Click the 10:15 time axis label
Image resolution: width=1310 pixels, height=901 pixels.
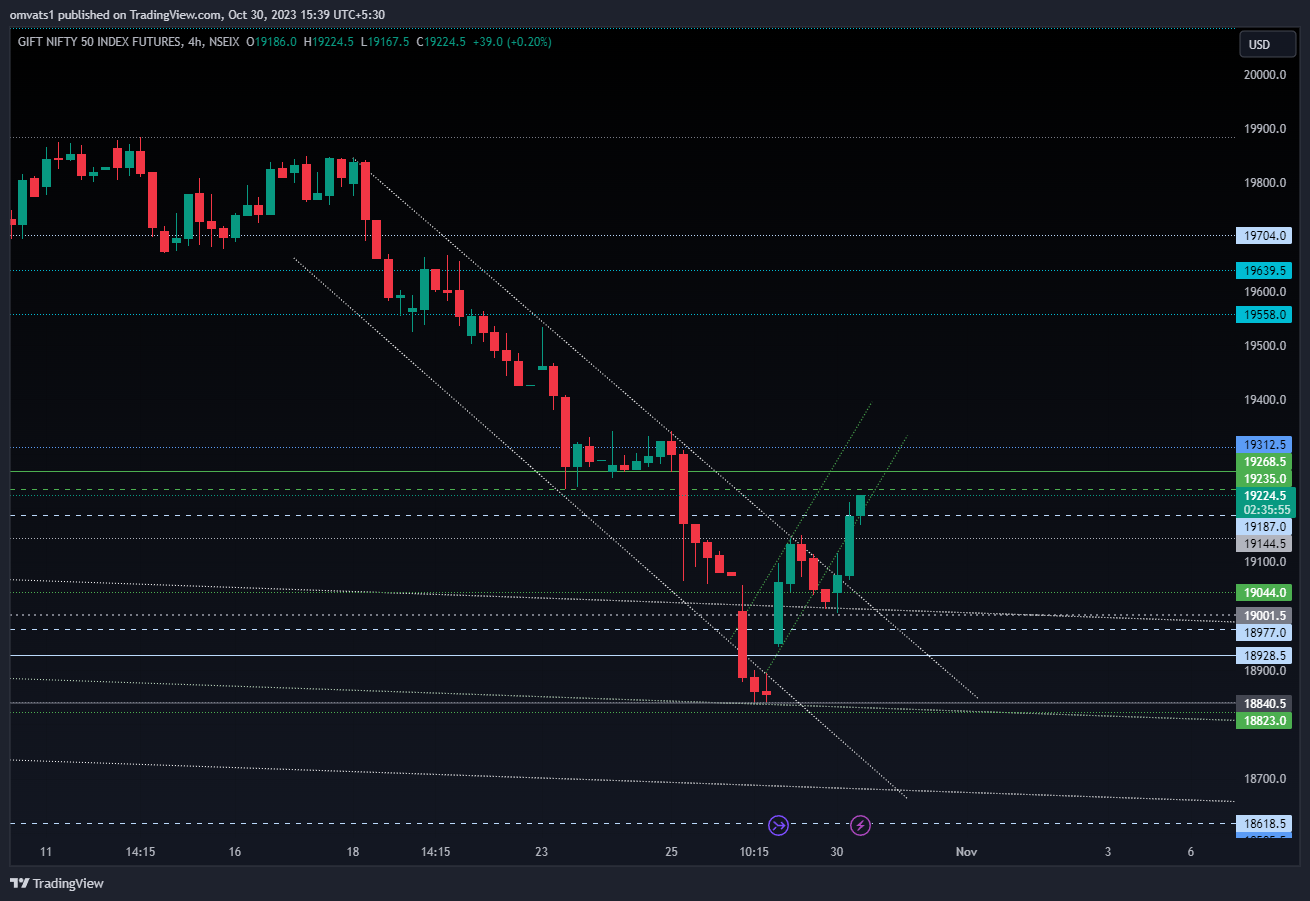pyautogui.click(x=754, y=852)
